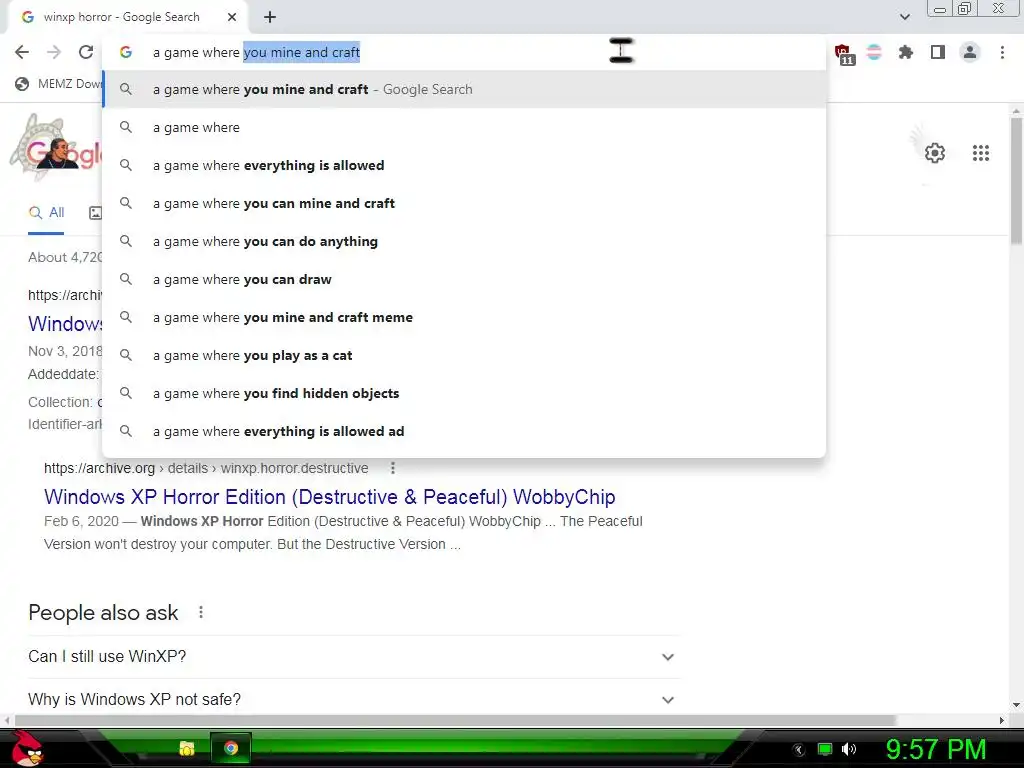Screen dimensions: 1024x768
Task: Select suggestion 'a game where you can do anything'
Action: click(464, 242)
